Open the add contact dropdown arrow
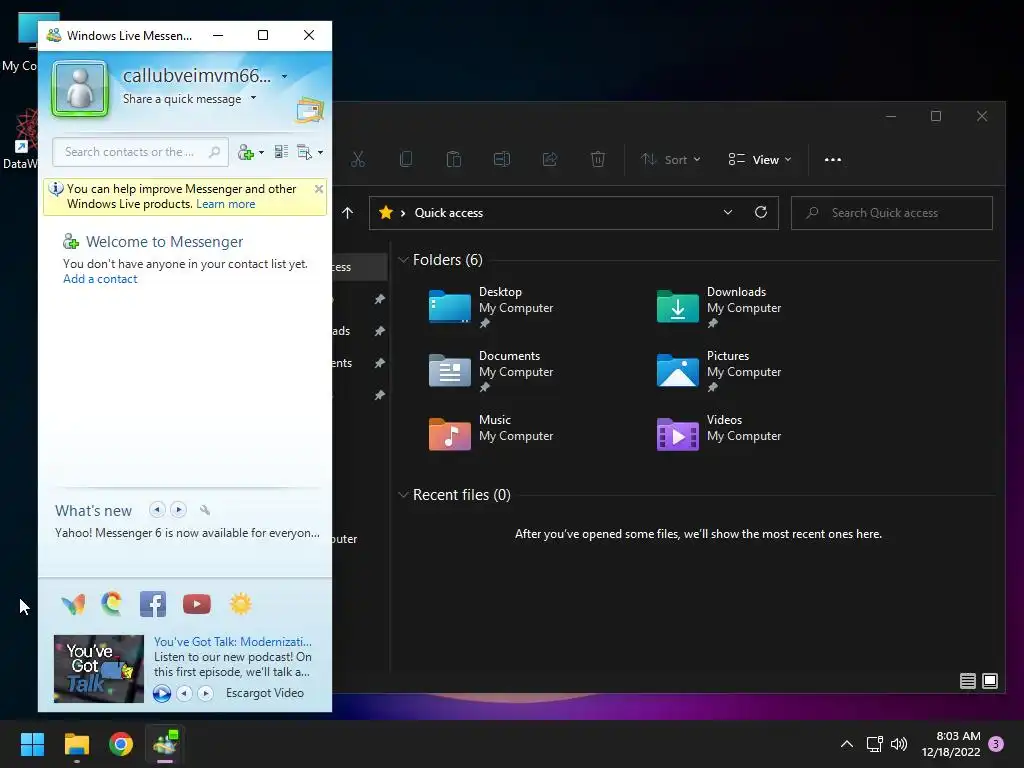The height and width of the screenshot is (768, 1024). [261, 152]
